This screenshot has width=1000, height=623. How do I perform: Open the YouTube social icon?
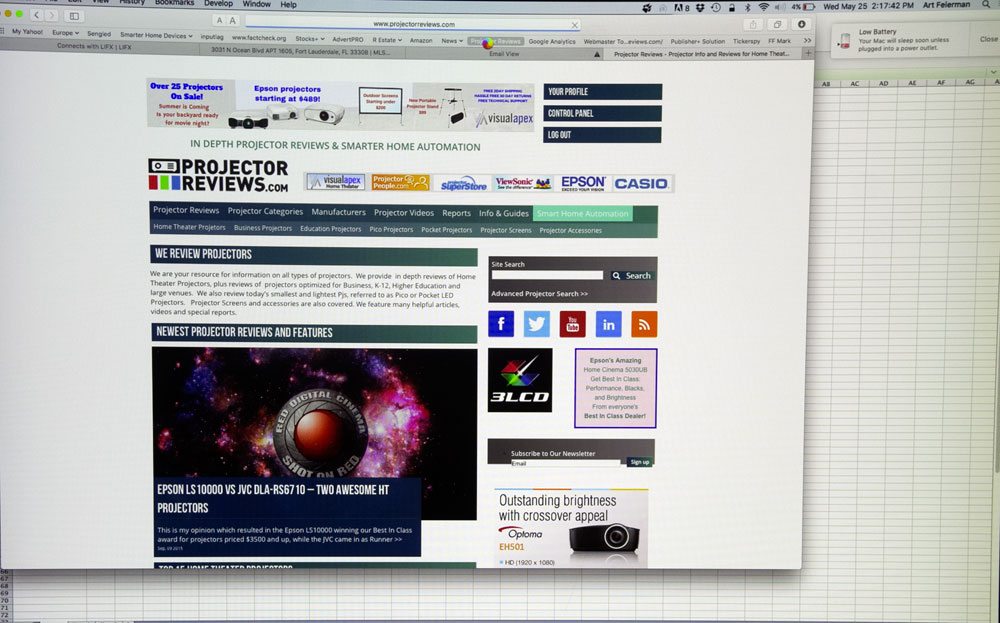point(572,325)
